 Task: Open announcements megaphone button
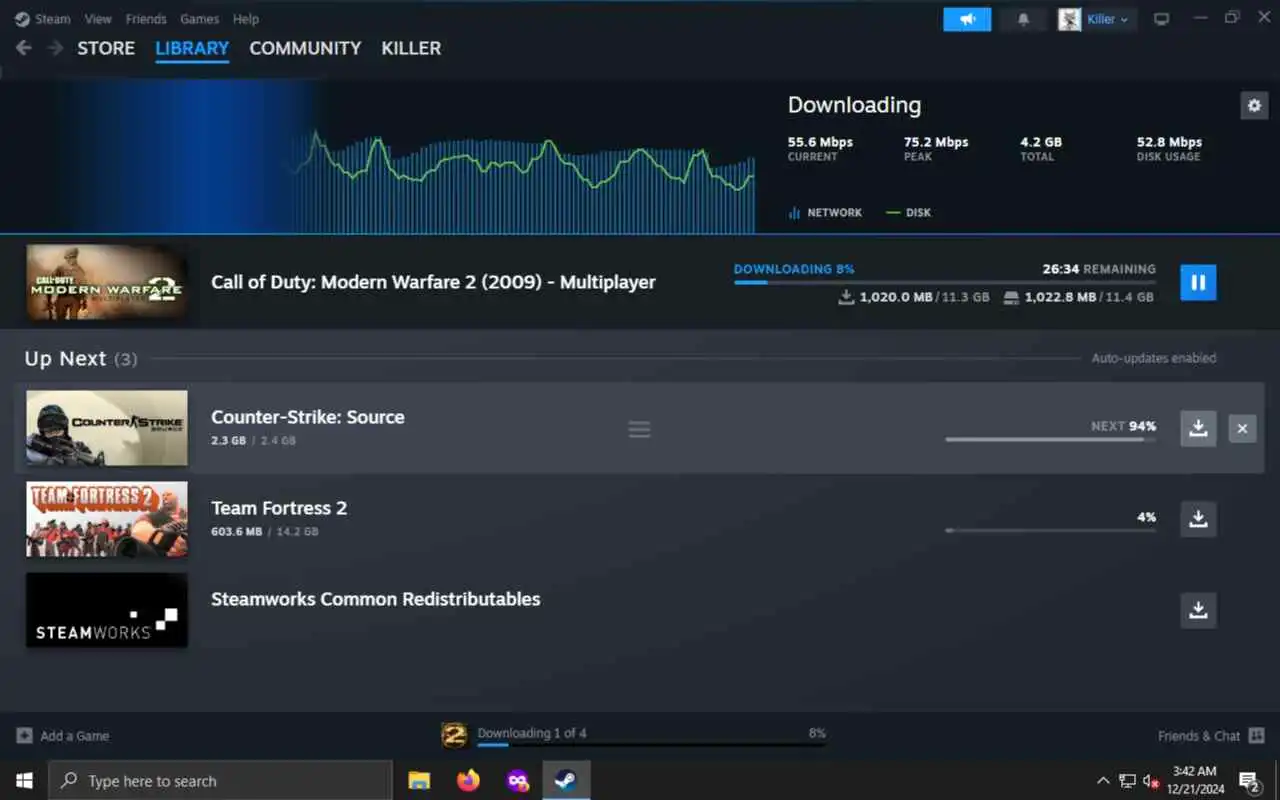pos(967,19)
